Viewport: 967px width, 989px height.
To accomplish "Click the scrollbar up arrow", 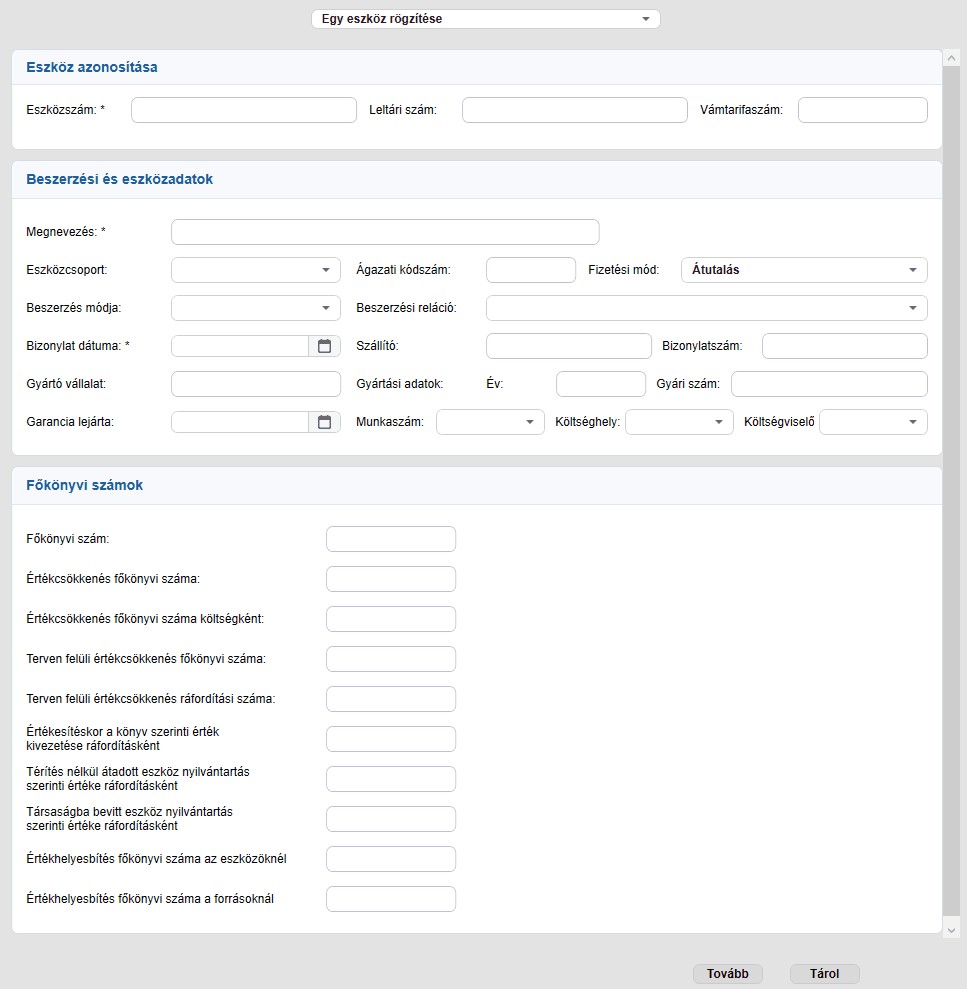I will tap(951, 59).
